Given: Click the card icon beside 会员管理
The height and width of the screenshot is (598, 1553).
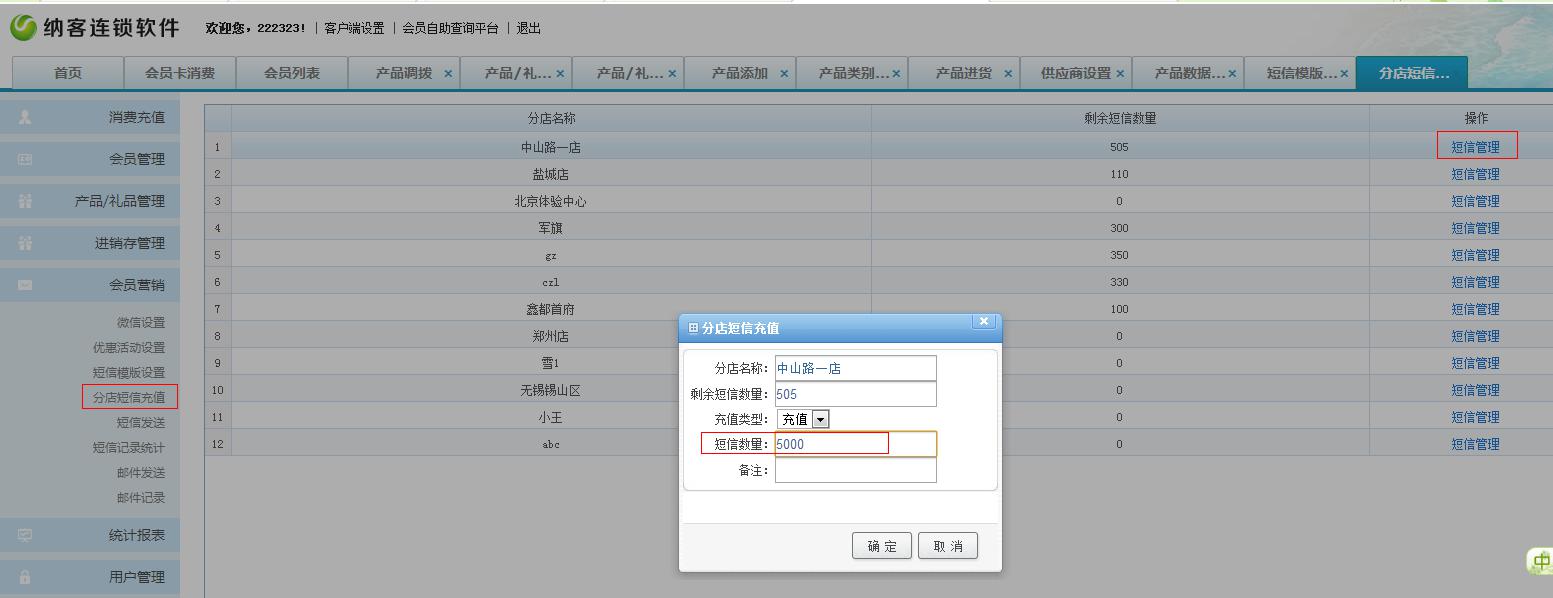Looking at the screenshot, I should pyautogui.click(x=25, y=160).
